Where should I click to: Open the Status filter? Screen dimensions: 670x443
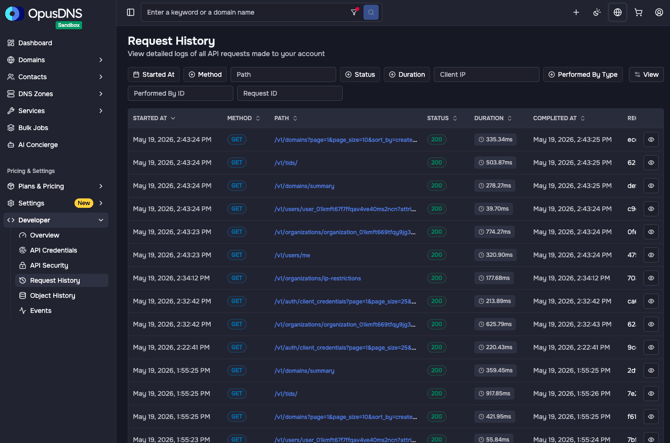pos(360,74)
